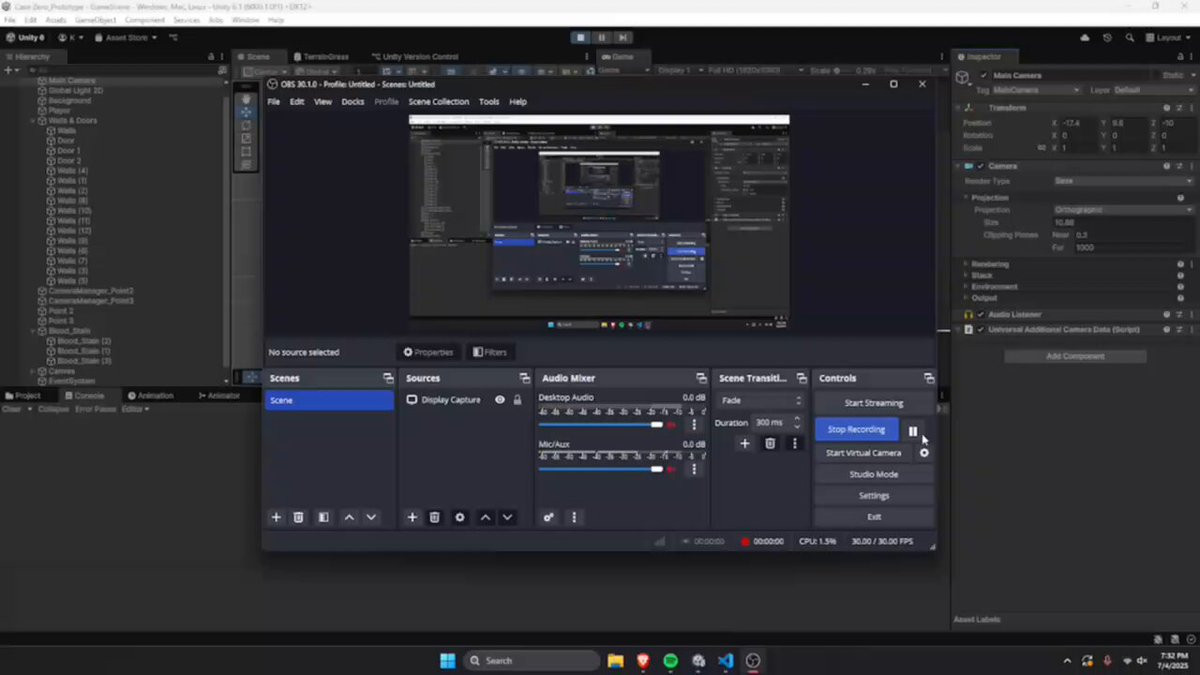Viewport: 1200px width, 675px height.
Task: Open the Desktop Audio options menu
Action: 694,425
